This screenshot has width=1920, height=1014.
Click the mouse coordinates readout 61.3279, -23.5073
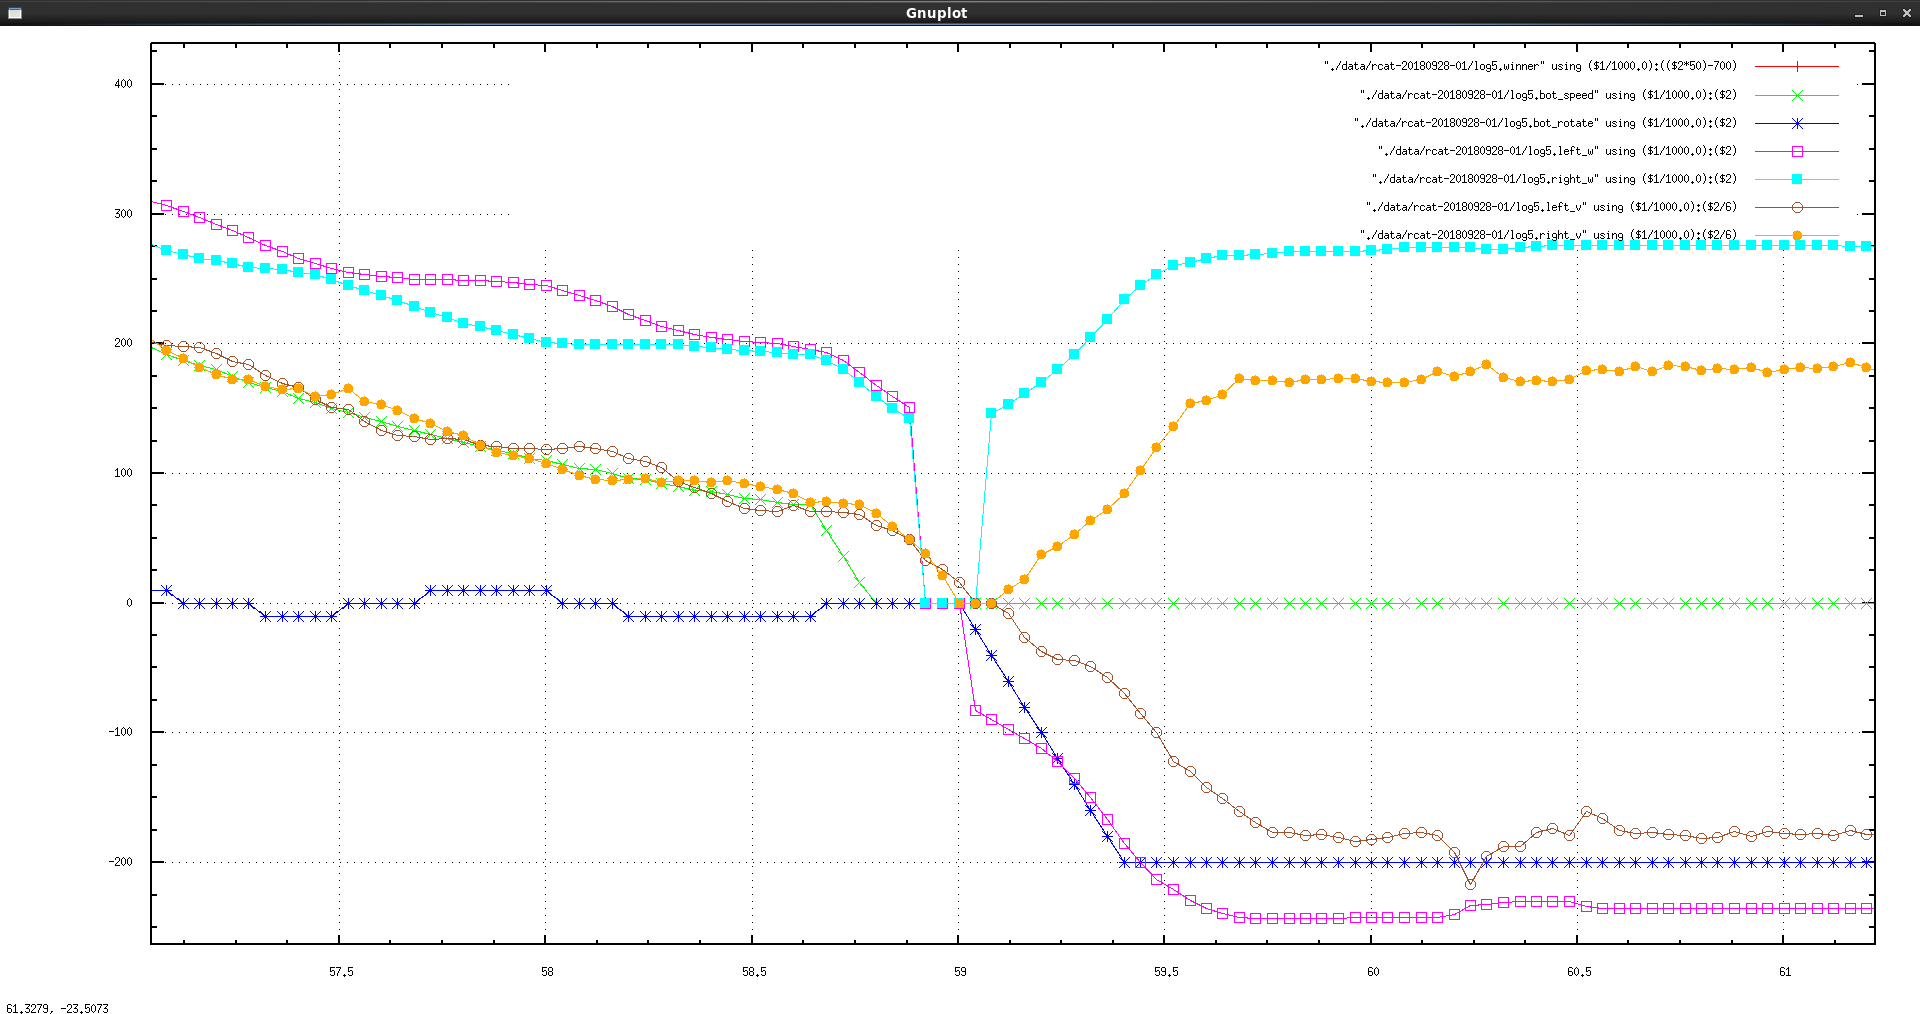[57, 1008]
